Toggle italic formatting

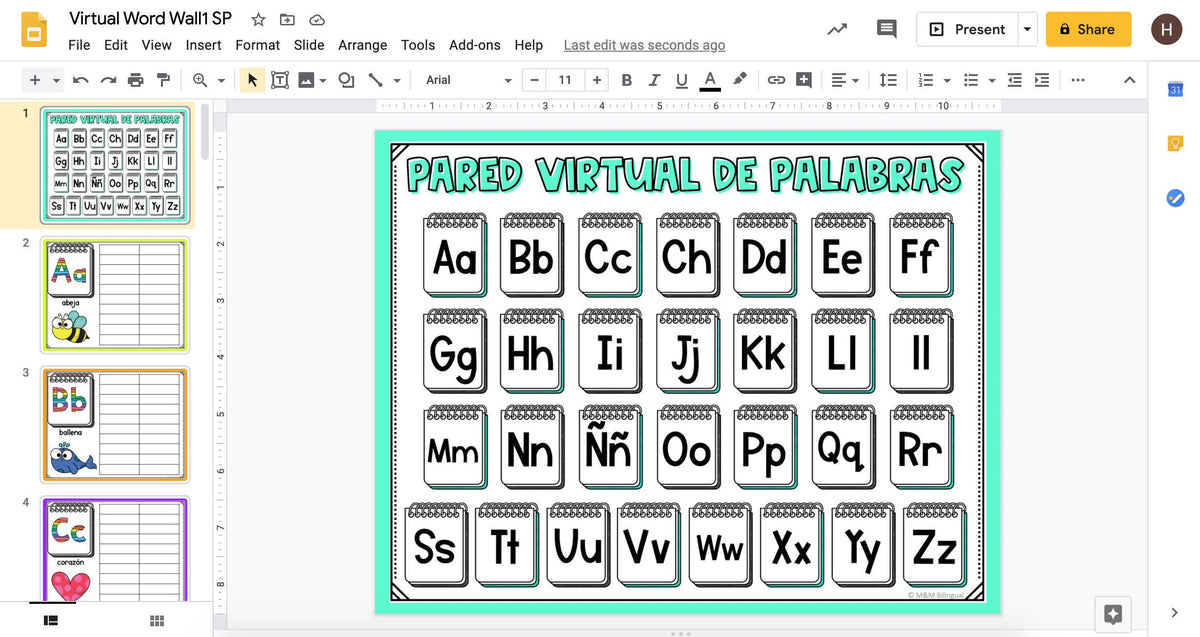[655, 80]
